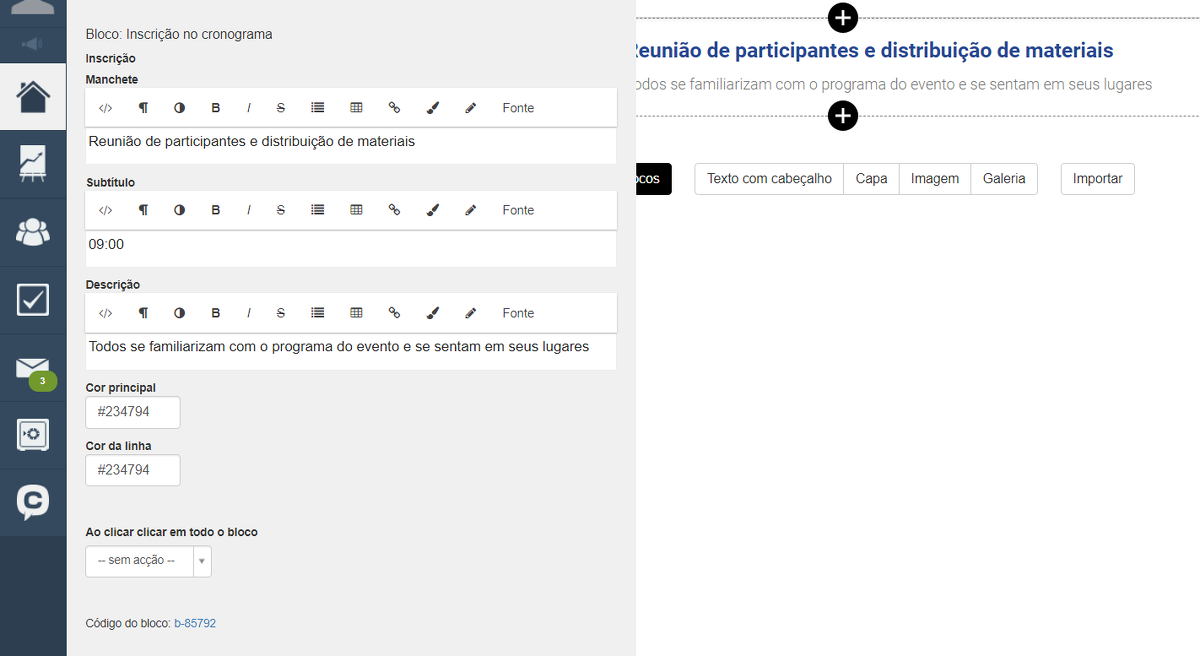
Task: Open the safe vault sidebar icon
Action: tap(33, 435)
